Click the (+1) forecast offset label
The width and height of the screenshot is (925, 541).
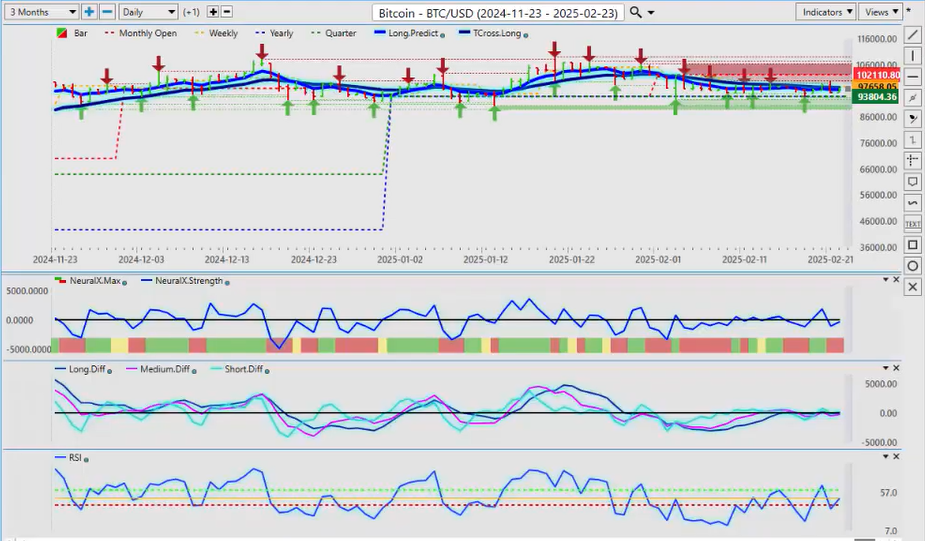tap(191, 12)
